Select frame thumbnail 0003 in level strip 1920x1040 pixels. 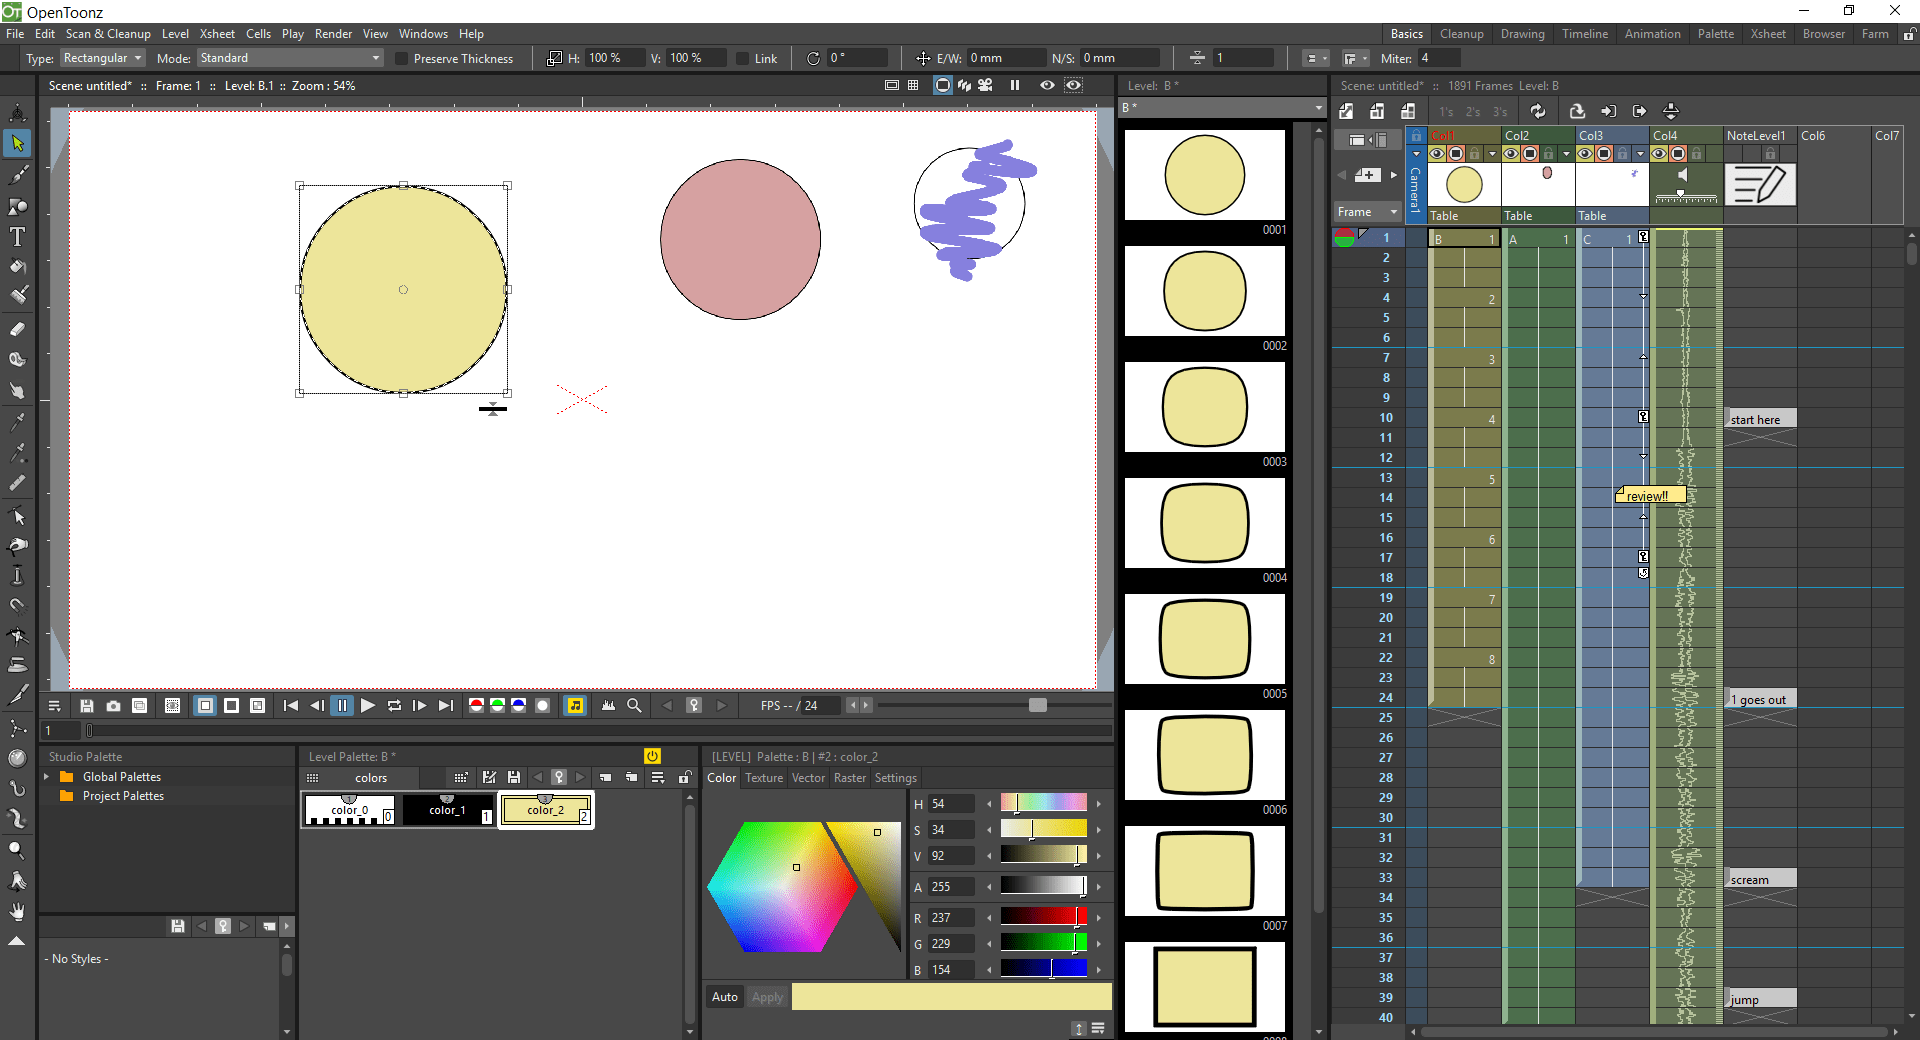[x=1204, y=407]
